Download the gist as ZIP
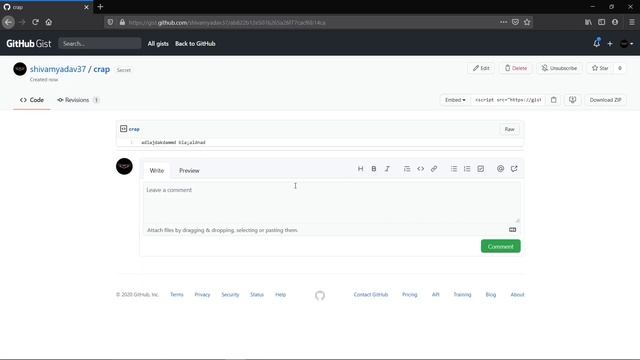This screenshot has height=360, width=640. (x=605, y=100)
